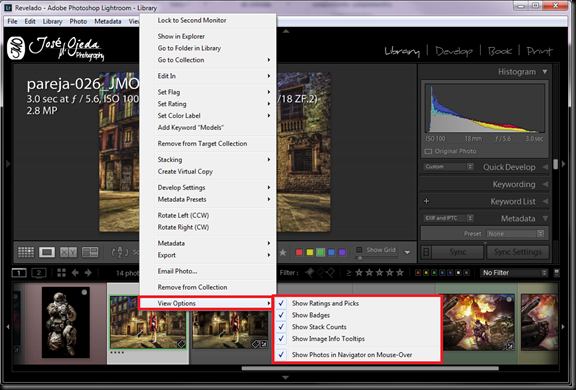Open the Custom preset dropdown in Quick Develop
The height and width of the screenshot is (390, 576).
click(x=448, y=167)
